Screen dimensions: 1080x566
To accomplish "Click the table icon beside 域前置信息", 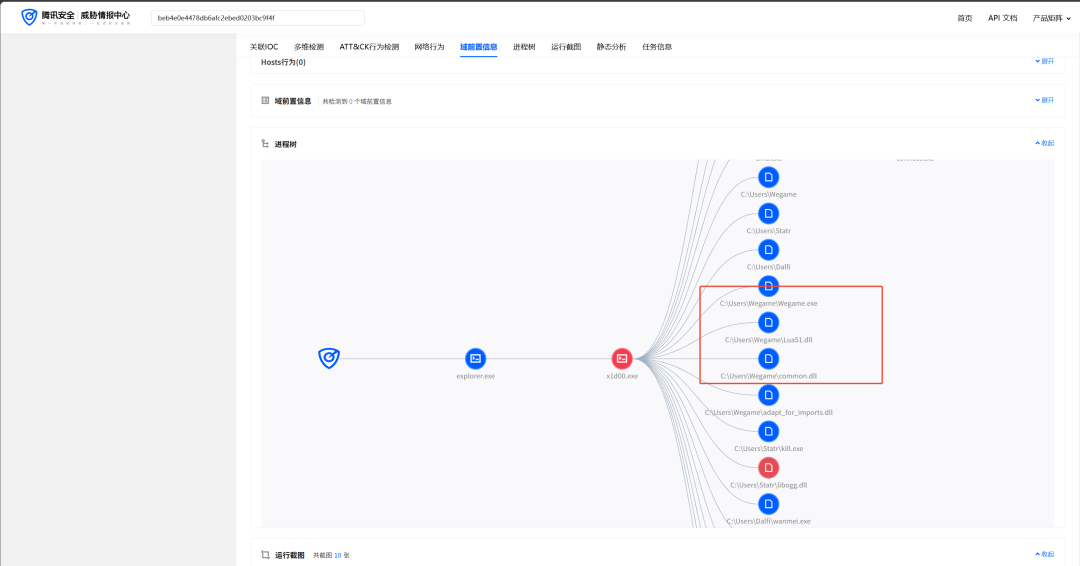I will (265, 101).
